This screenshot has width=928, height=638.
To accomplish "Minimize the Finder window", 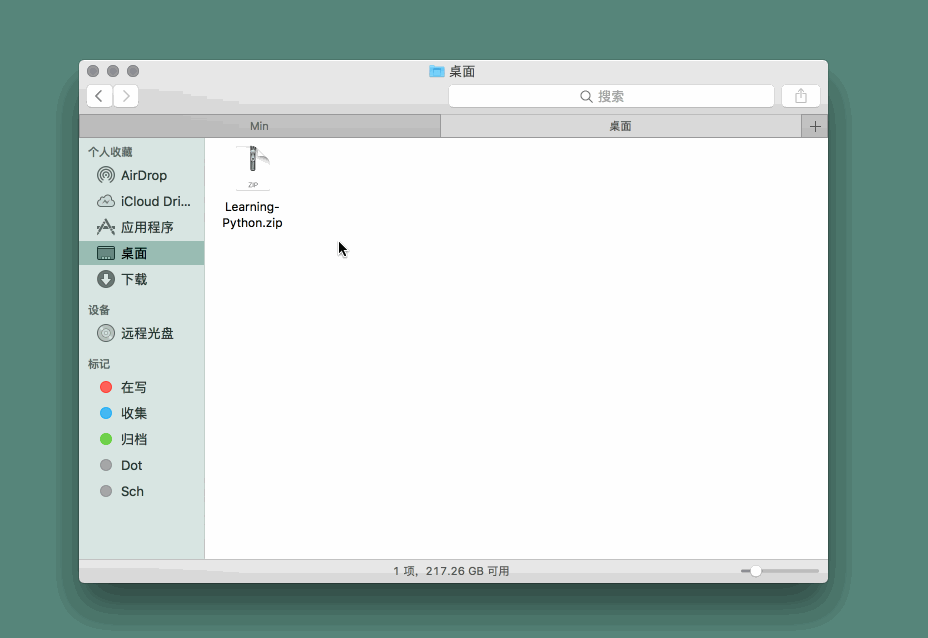I will point(113,71).
